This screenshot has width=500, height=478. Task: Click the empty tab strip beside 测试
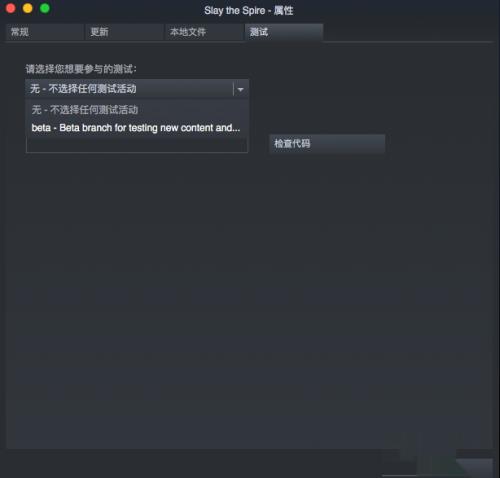click(x=408, y=32)
